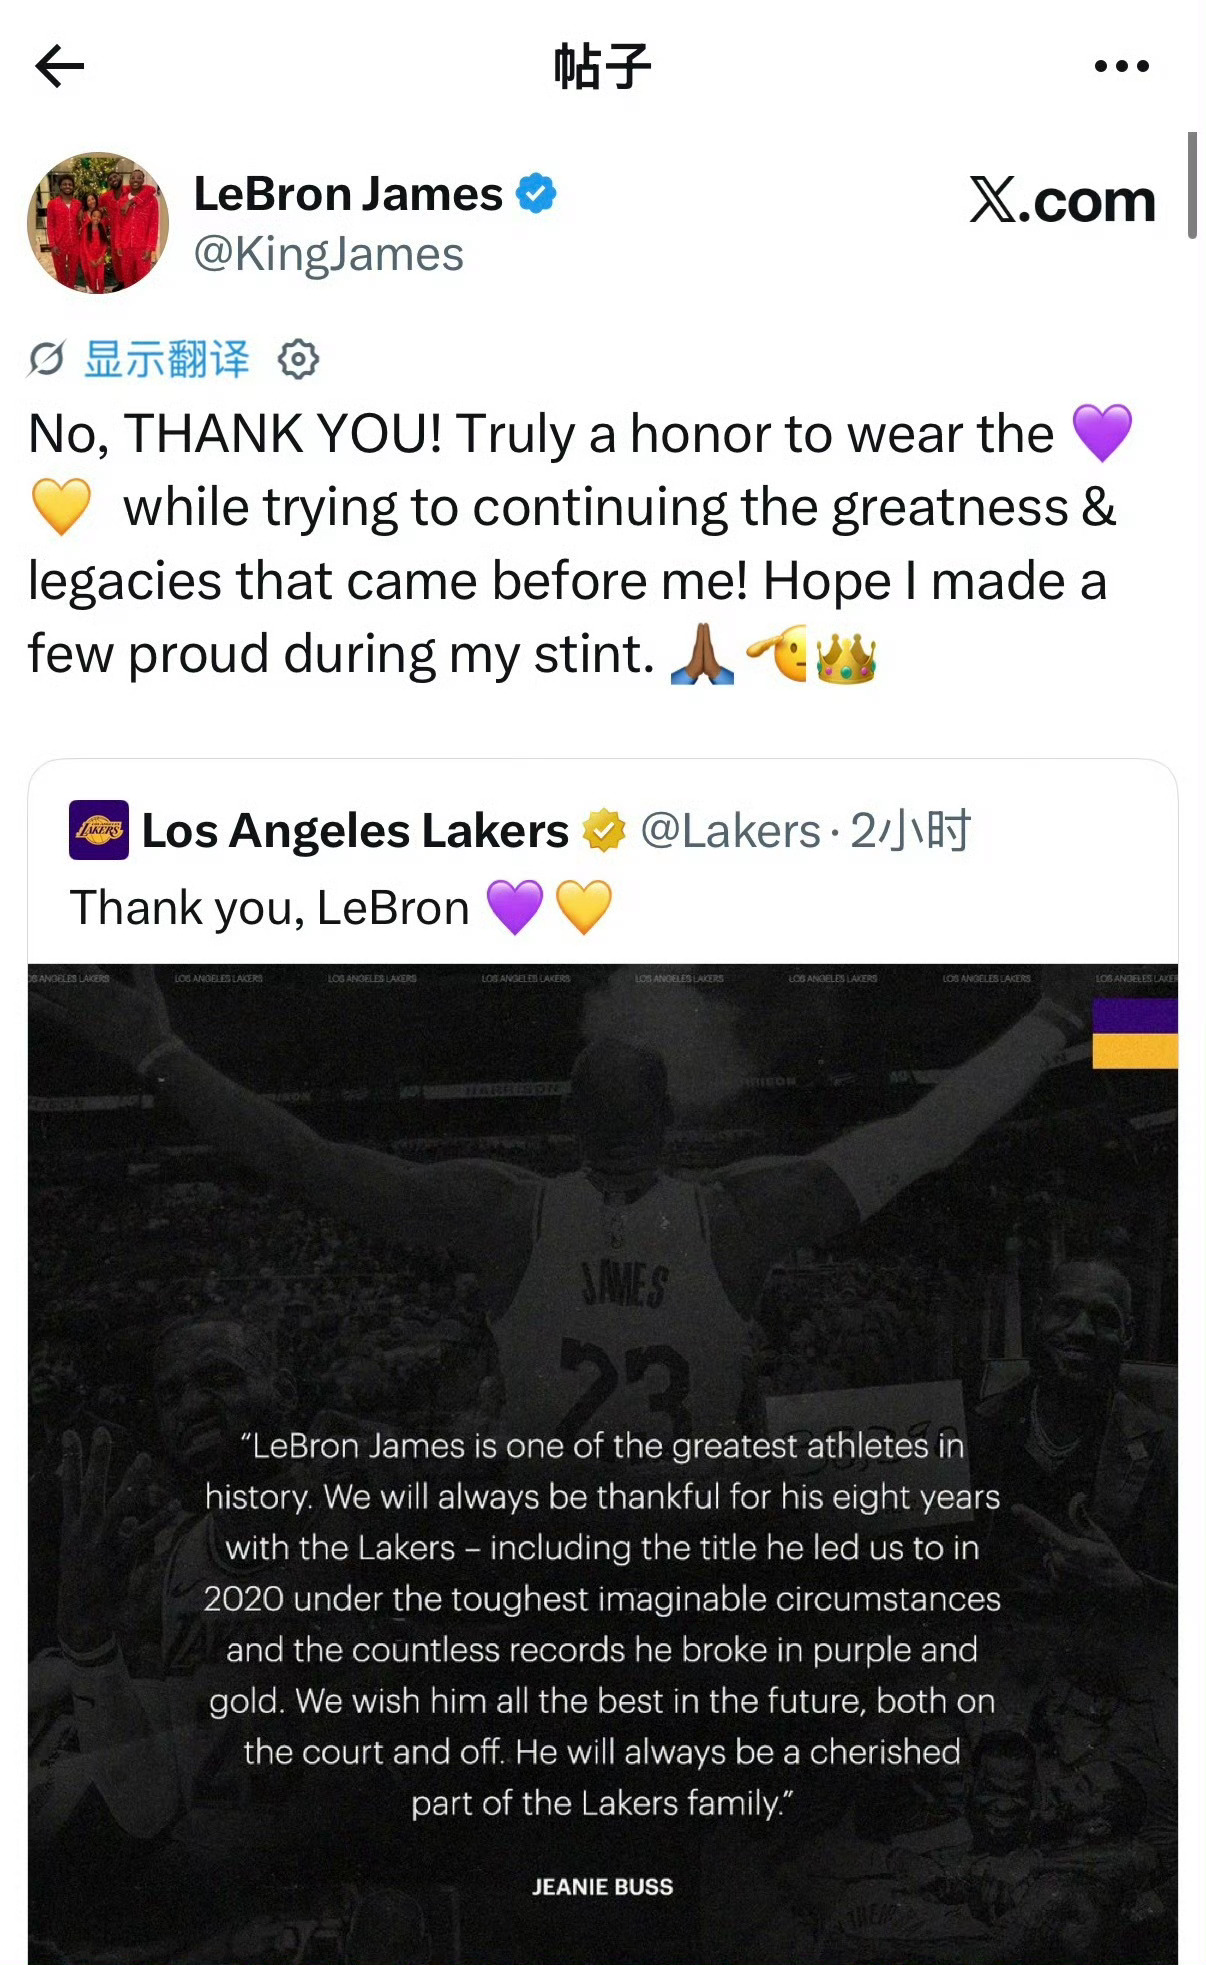Image resolution: width=1206 pixels, height=1965 pixels.
Task: Open quoted text Thank you, LeBron
Action: [x=269, y=908]
